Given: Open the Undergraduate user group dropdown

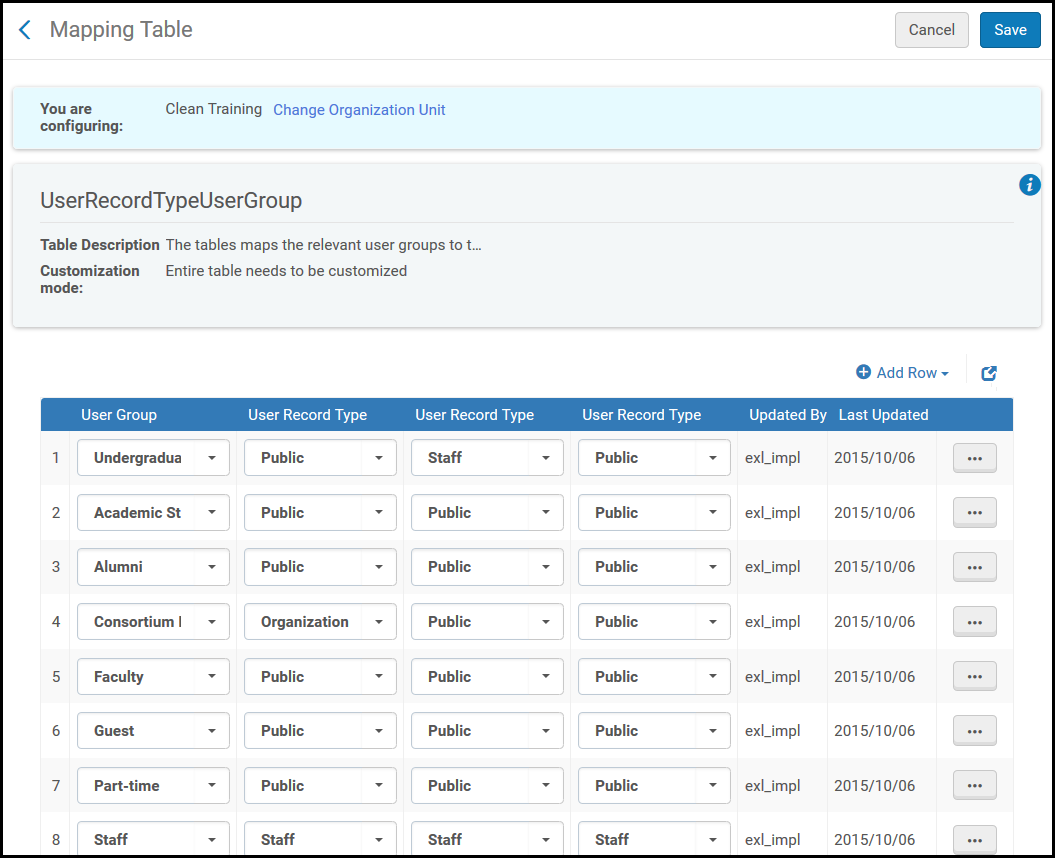Looking at the screenshot, I should click(153, 458).
